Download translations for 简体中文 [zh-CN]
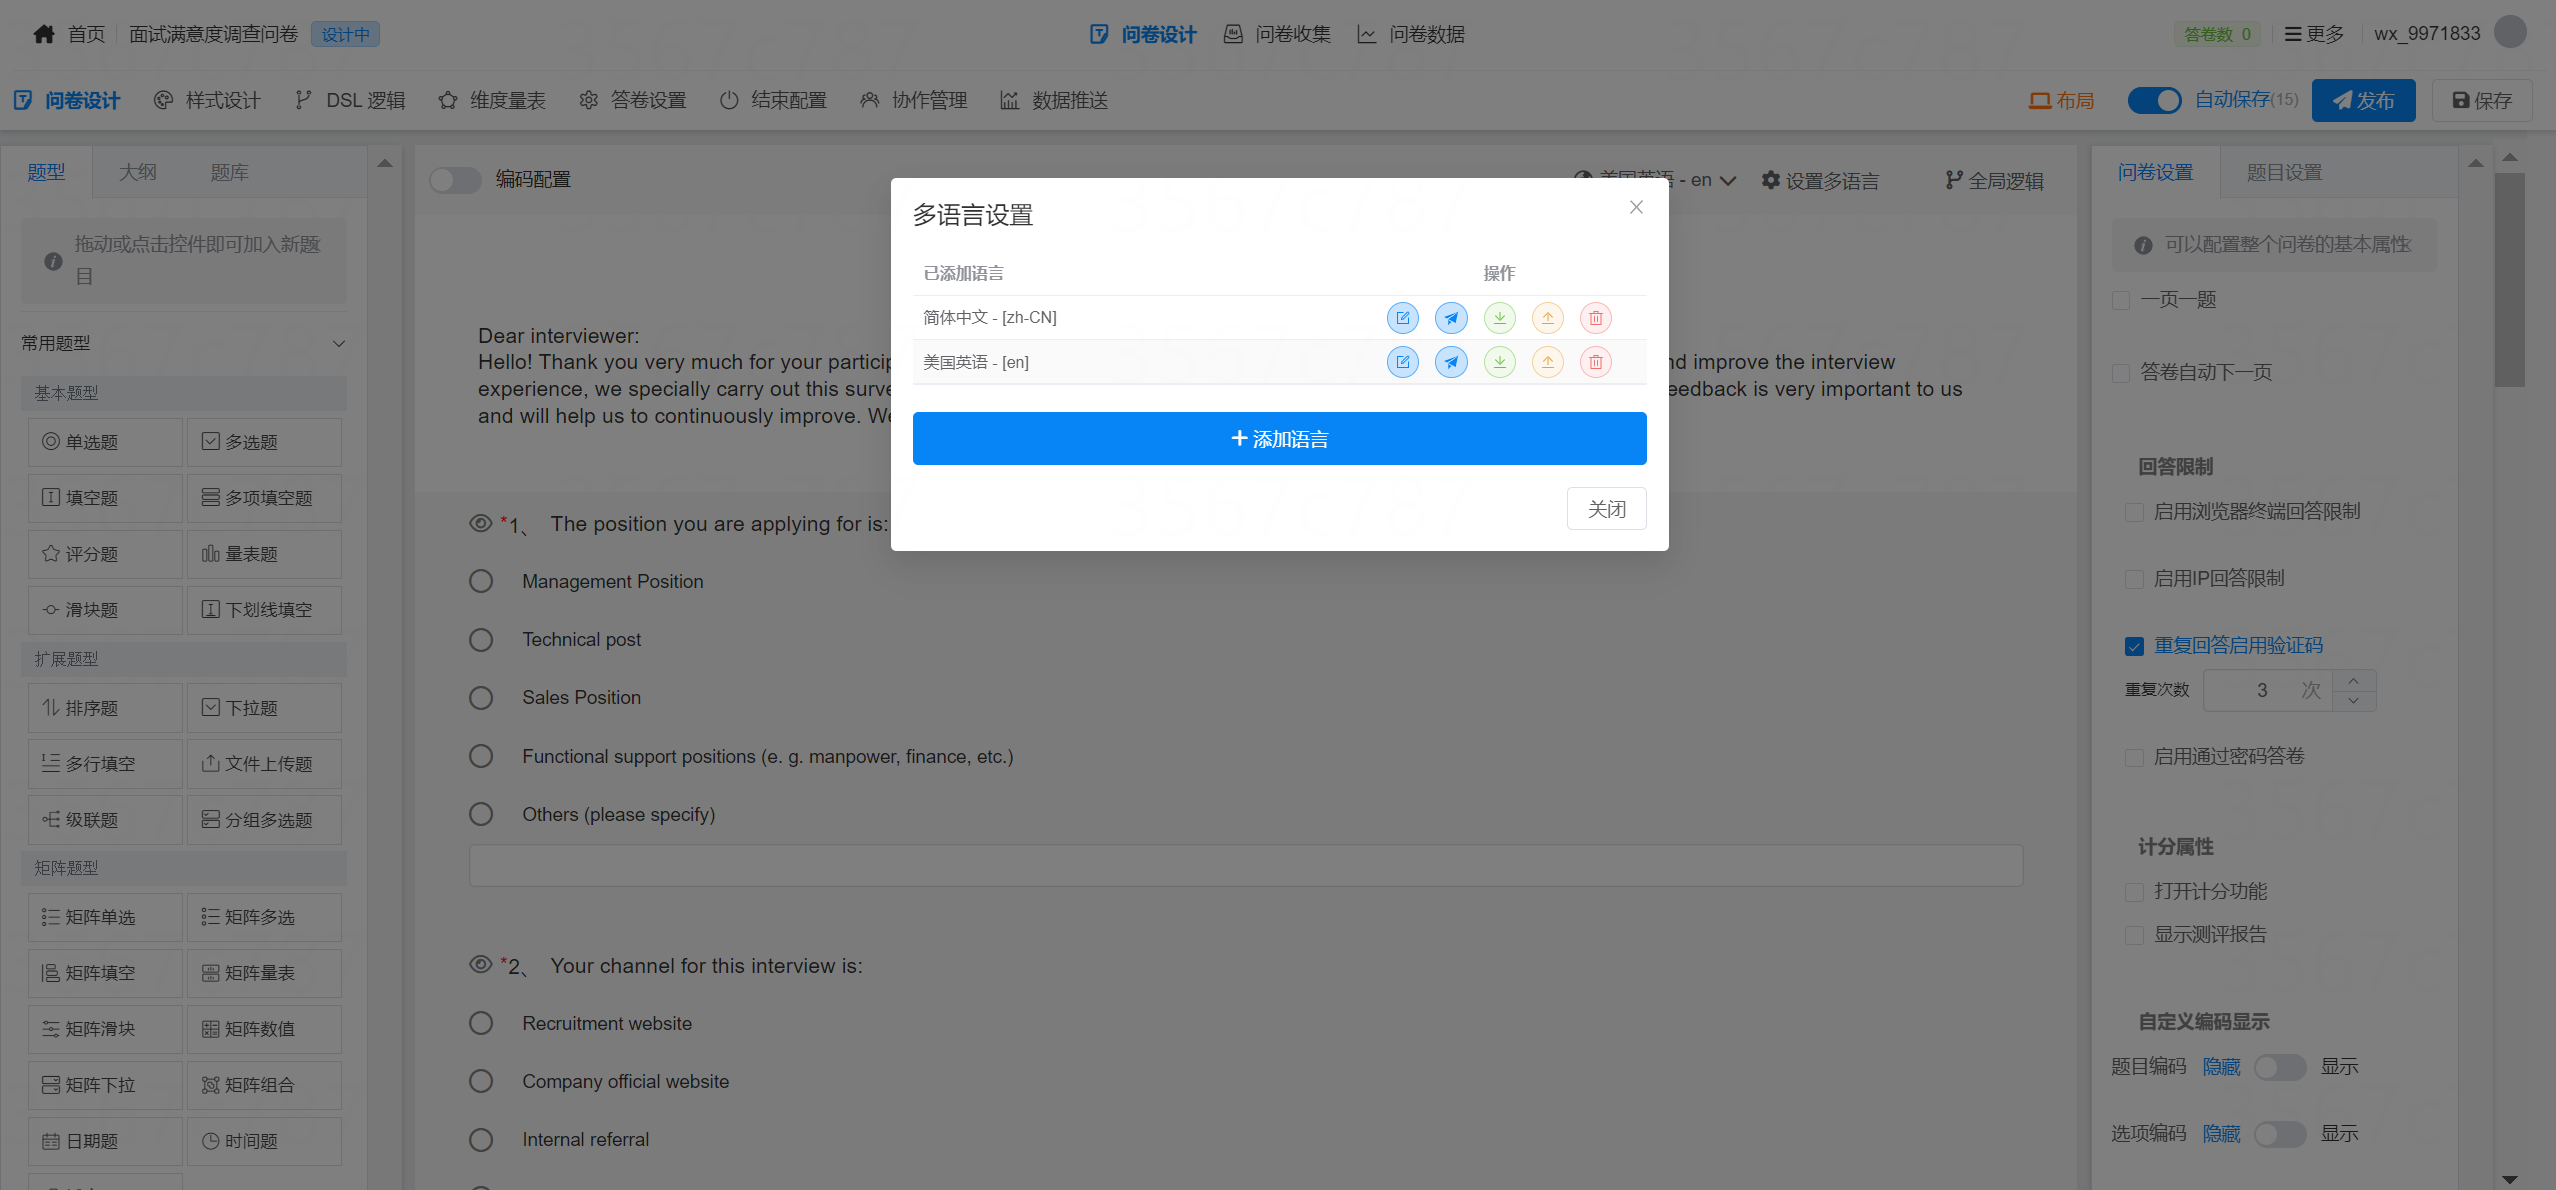This screenshot has width=2556, height=1190. click(1499, 317)
